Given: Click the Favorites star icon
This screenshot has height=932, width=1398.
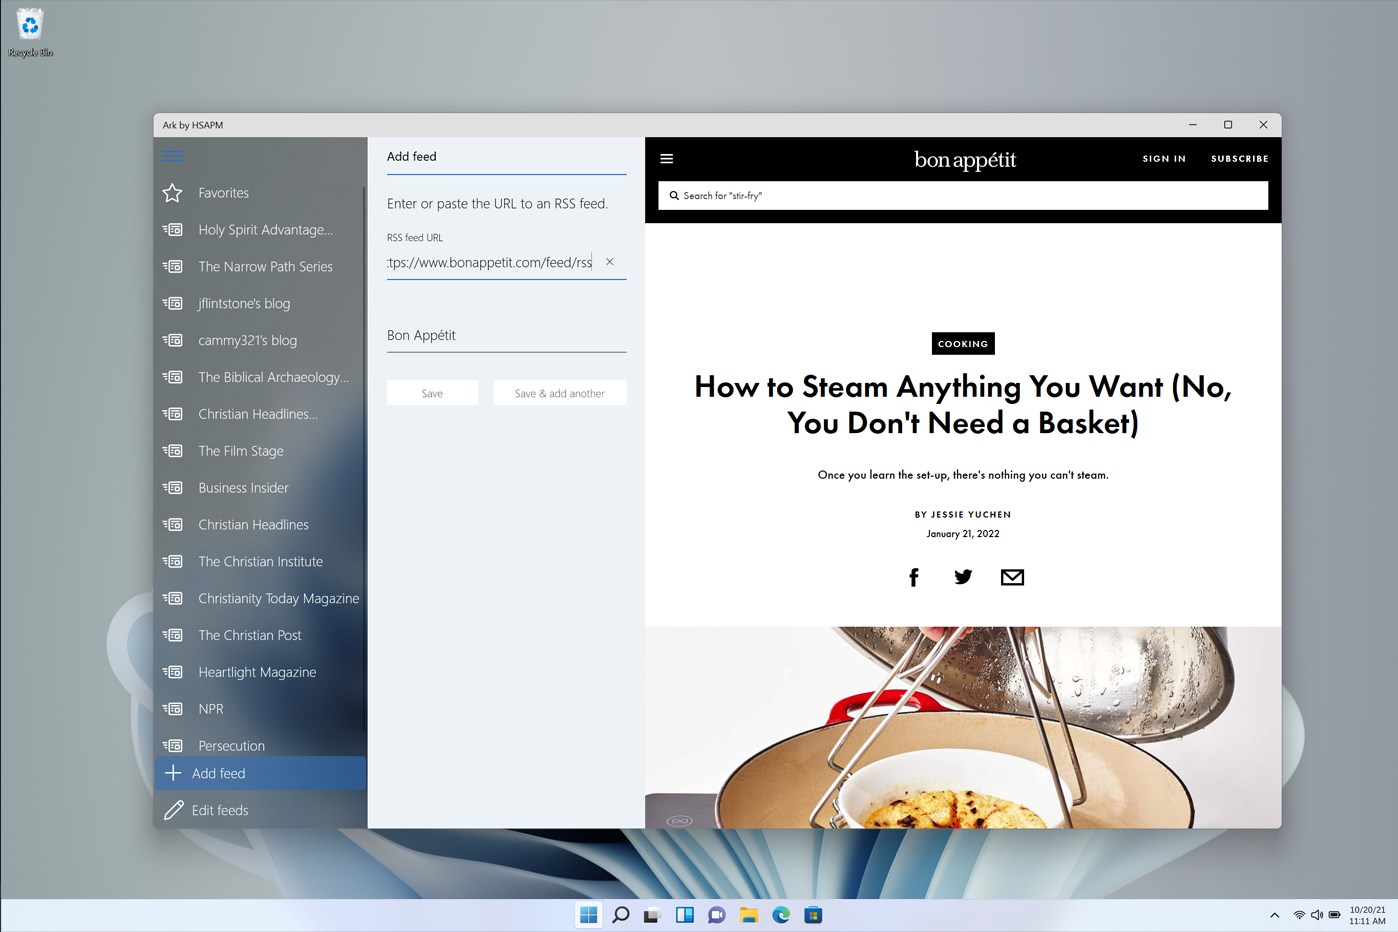Looking at the screenshot, I should [x=172, y=193].
